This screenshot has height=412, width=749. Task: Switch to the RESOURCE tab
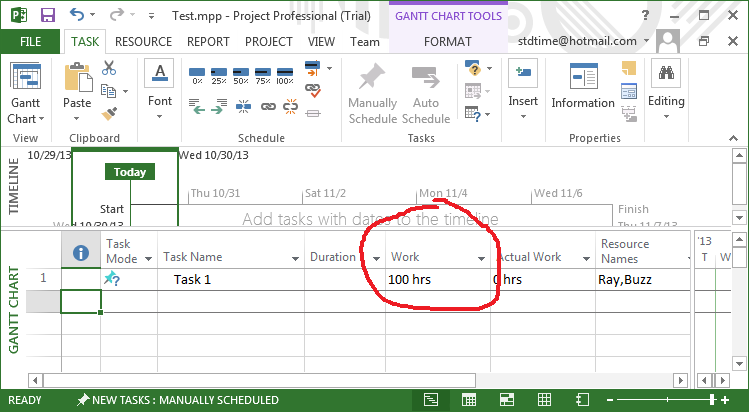click(143, 42)
